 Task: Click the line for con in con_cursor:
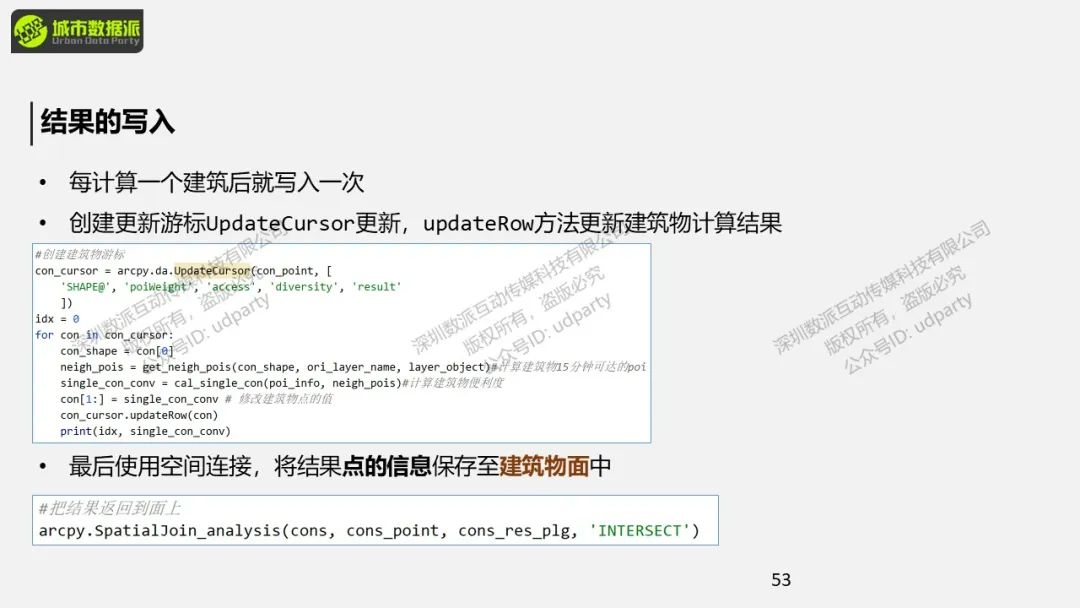click(104, 335)
